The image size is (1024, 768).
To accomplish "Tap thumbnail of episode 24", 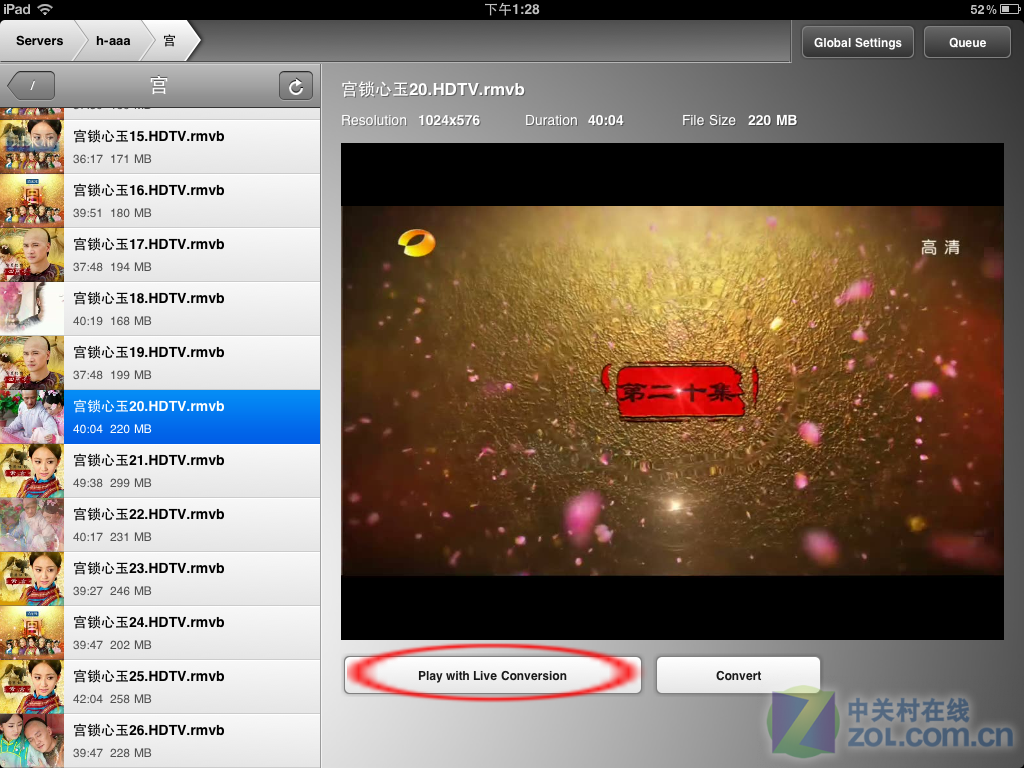I will click(32, 633).
